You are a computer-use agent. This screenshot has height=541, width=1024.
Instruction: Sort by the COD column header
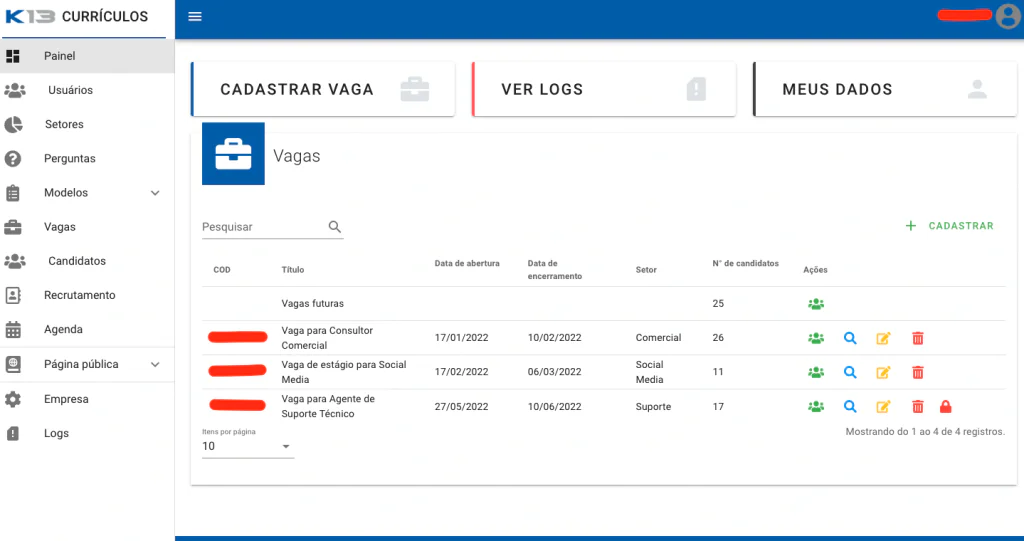click(x=222, y=270)
